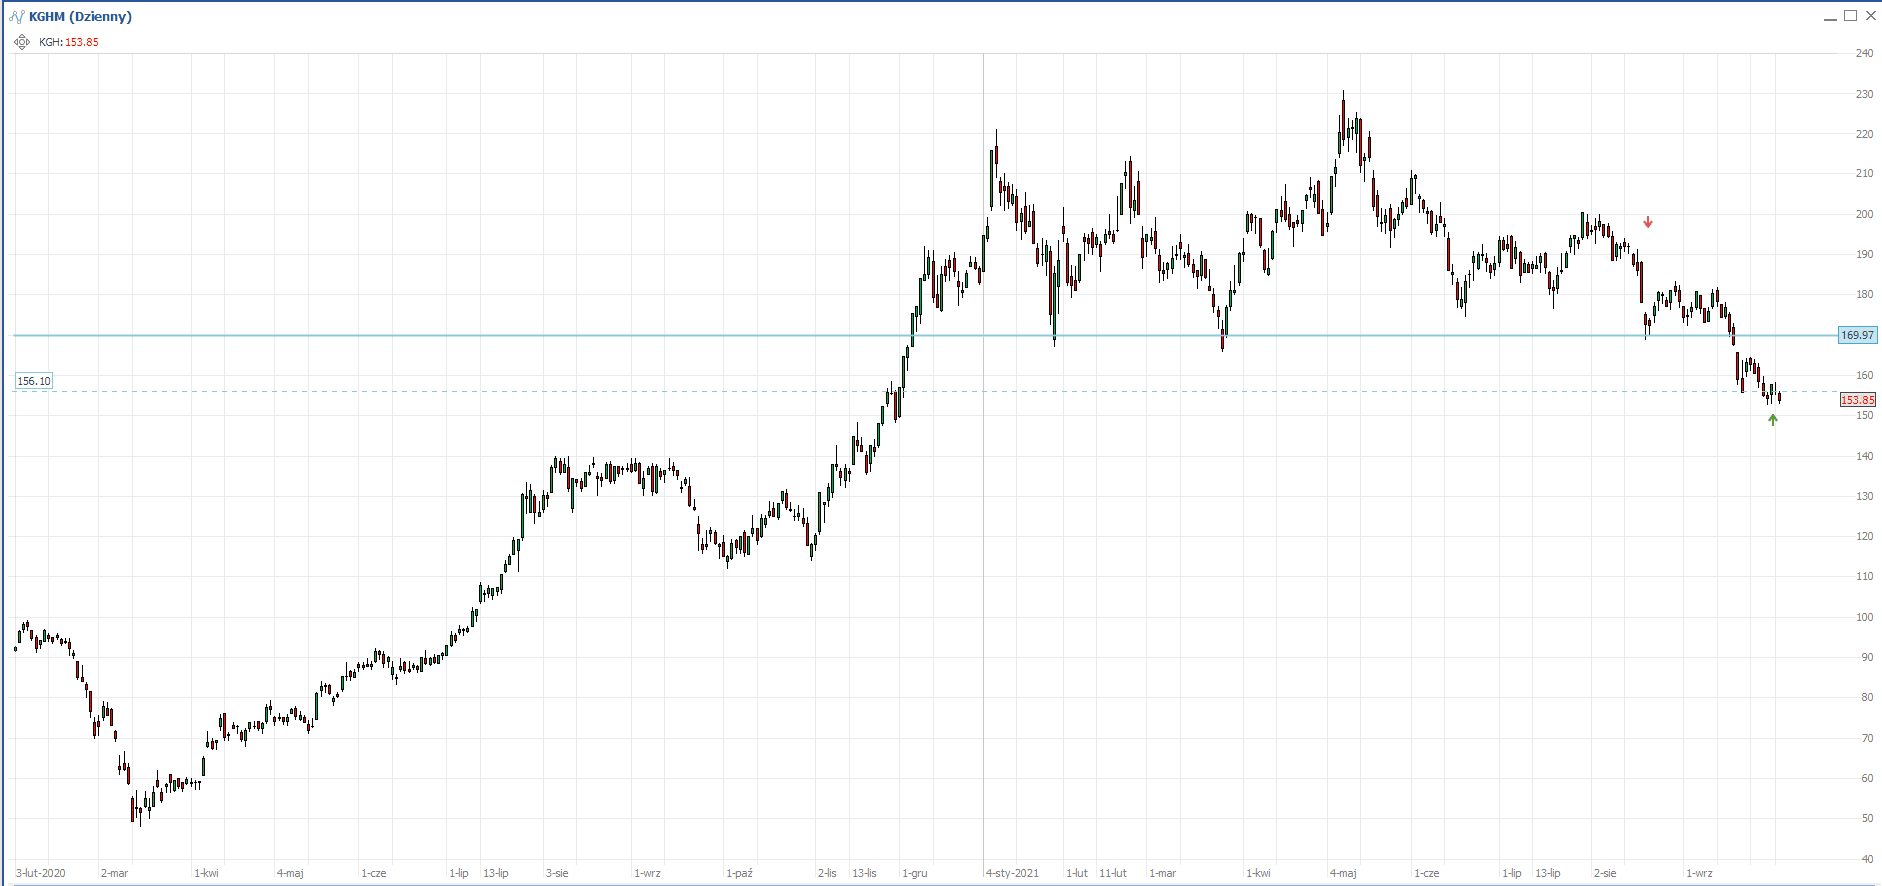Click the 80 price axis label
This screenshot has width=1882, height=886.
1867,697
